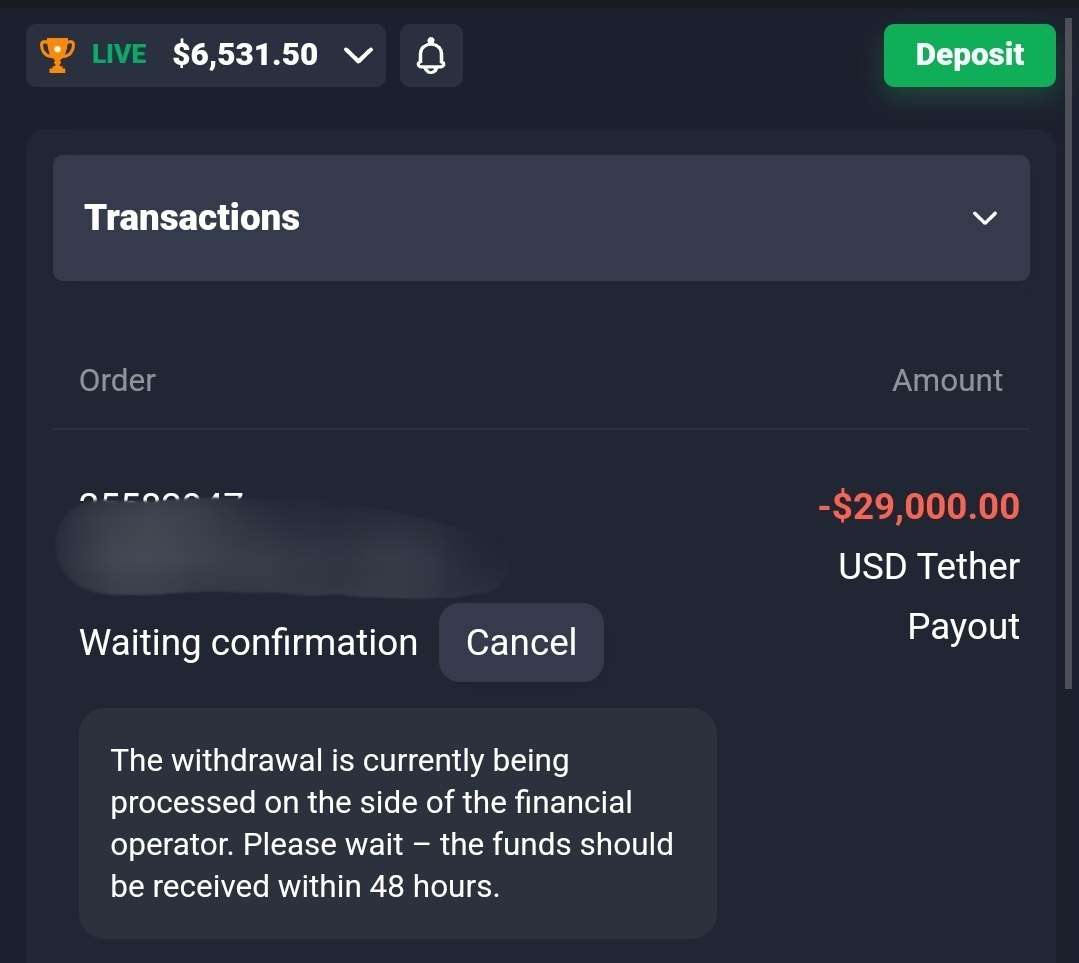Click the LIVE account label
This screenshot has width=1079, height=963.
pos(119,54)
